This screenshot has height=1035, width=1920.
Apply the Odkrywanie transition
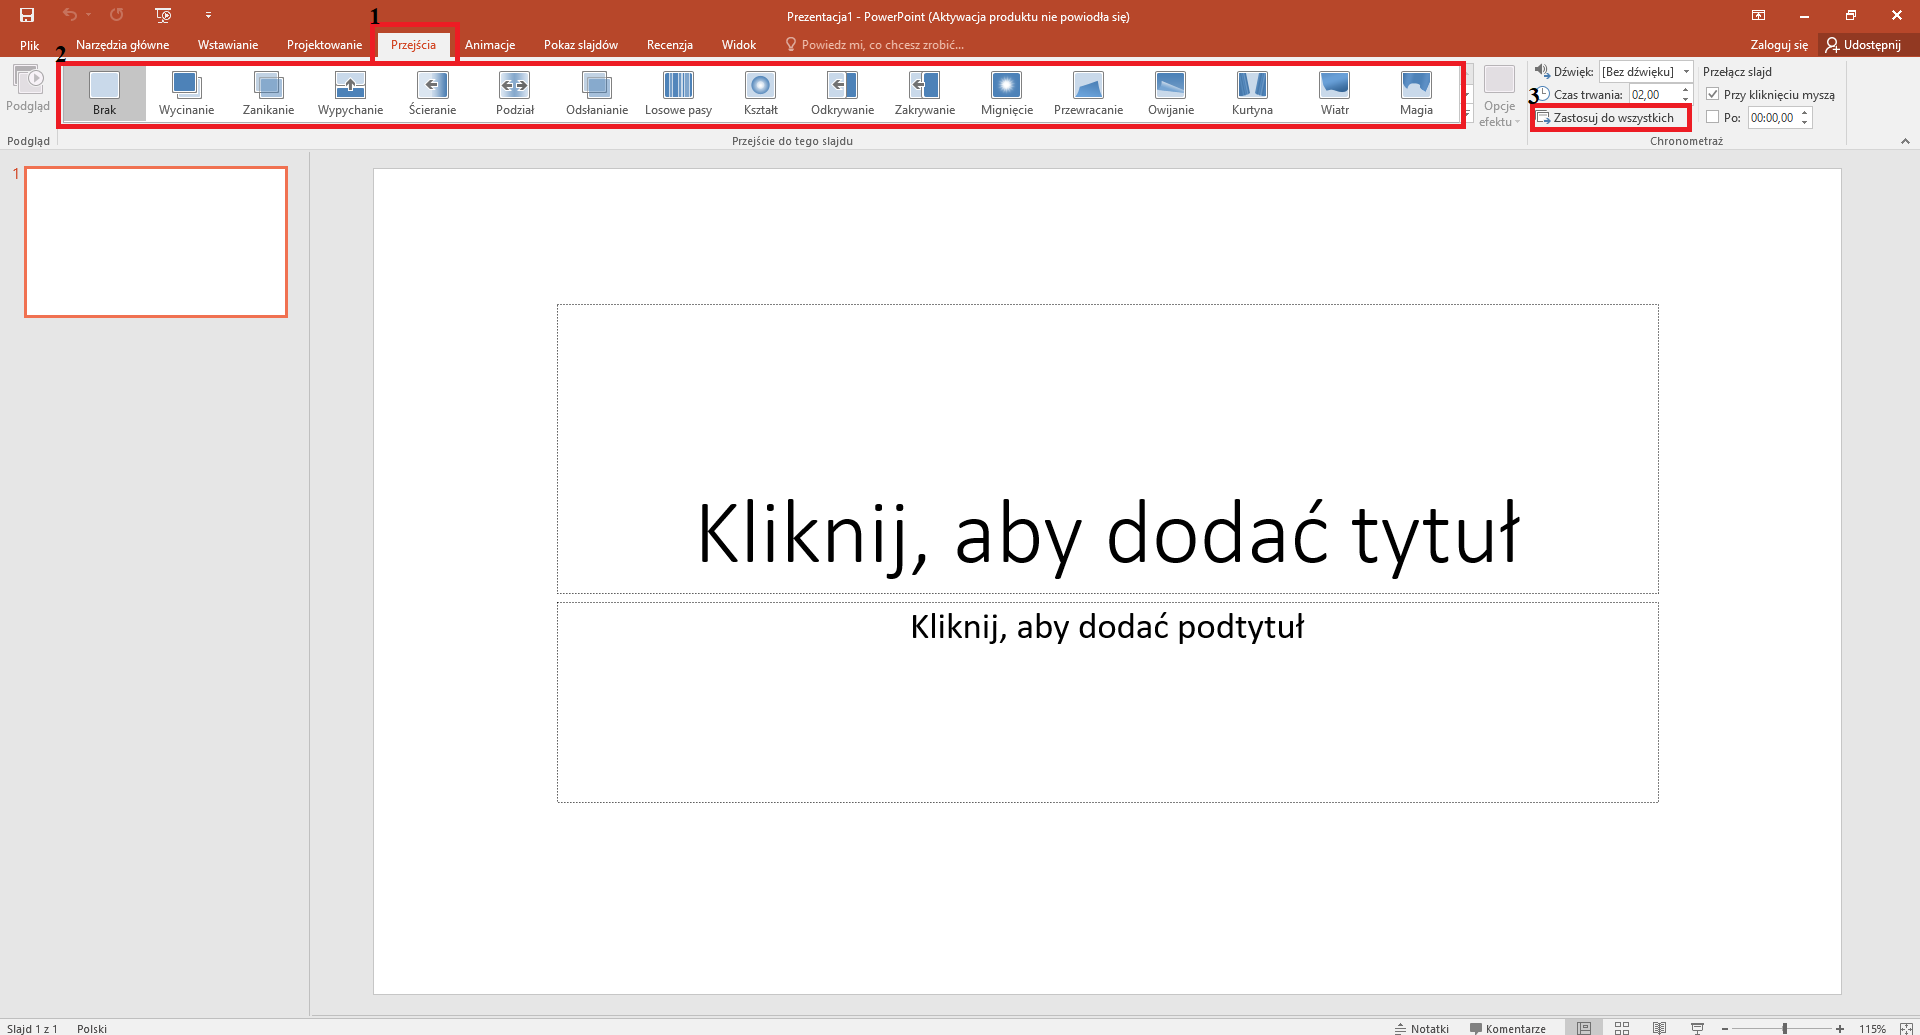(842, 94)
